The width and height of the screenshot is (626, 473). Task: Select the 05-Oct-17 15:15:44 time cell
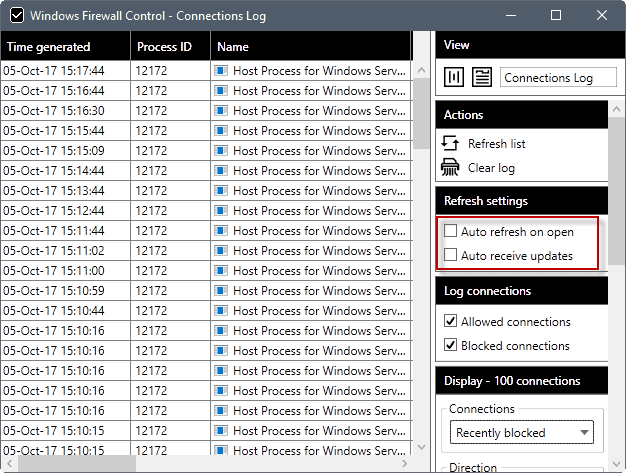click(65, 131)
